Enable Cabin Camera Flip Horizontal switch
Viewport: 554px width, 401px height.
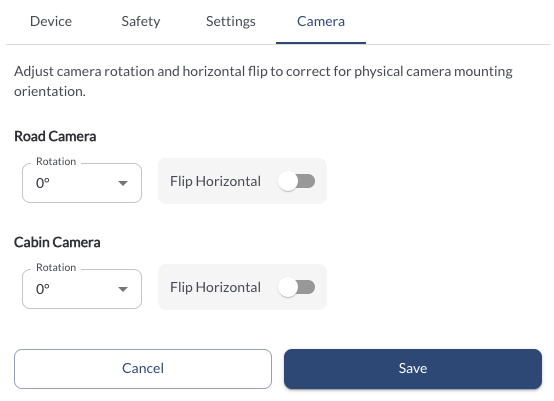pyautogui.click(x=296, y=287)
